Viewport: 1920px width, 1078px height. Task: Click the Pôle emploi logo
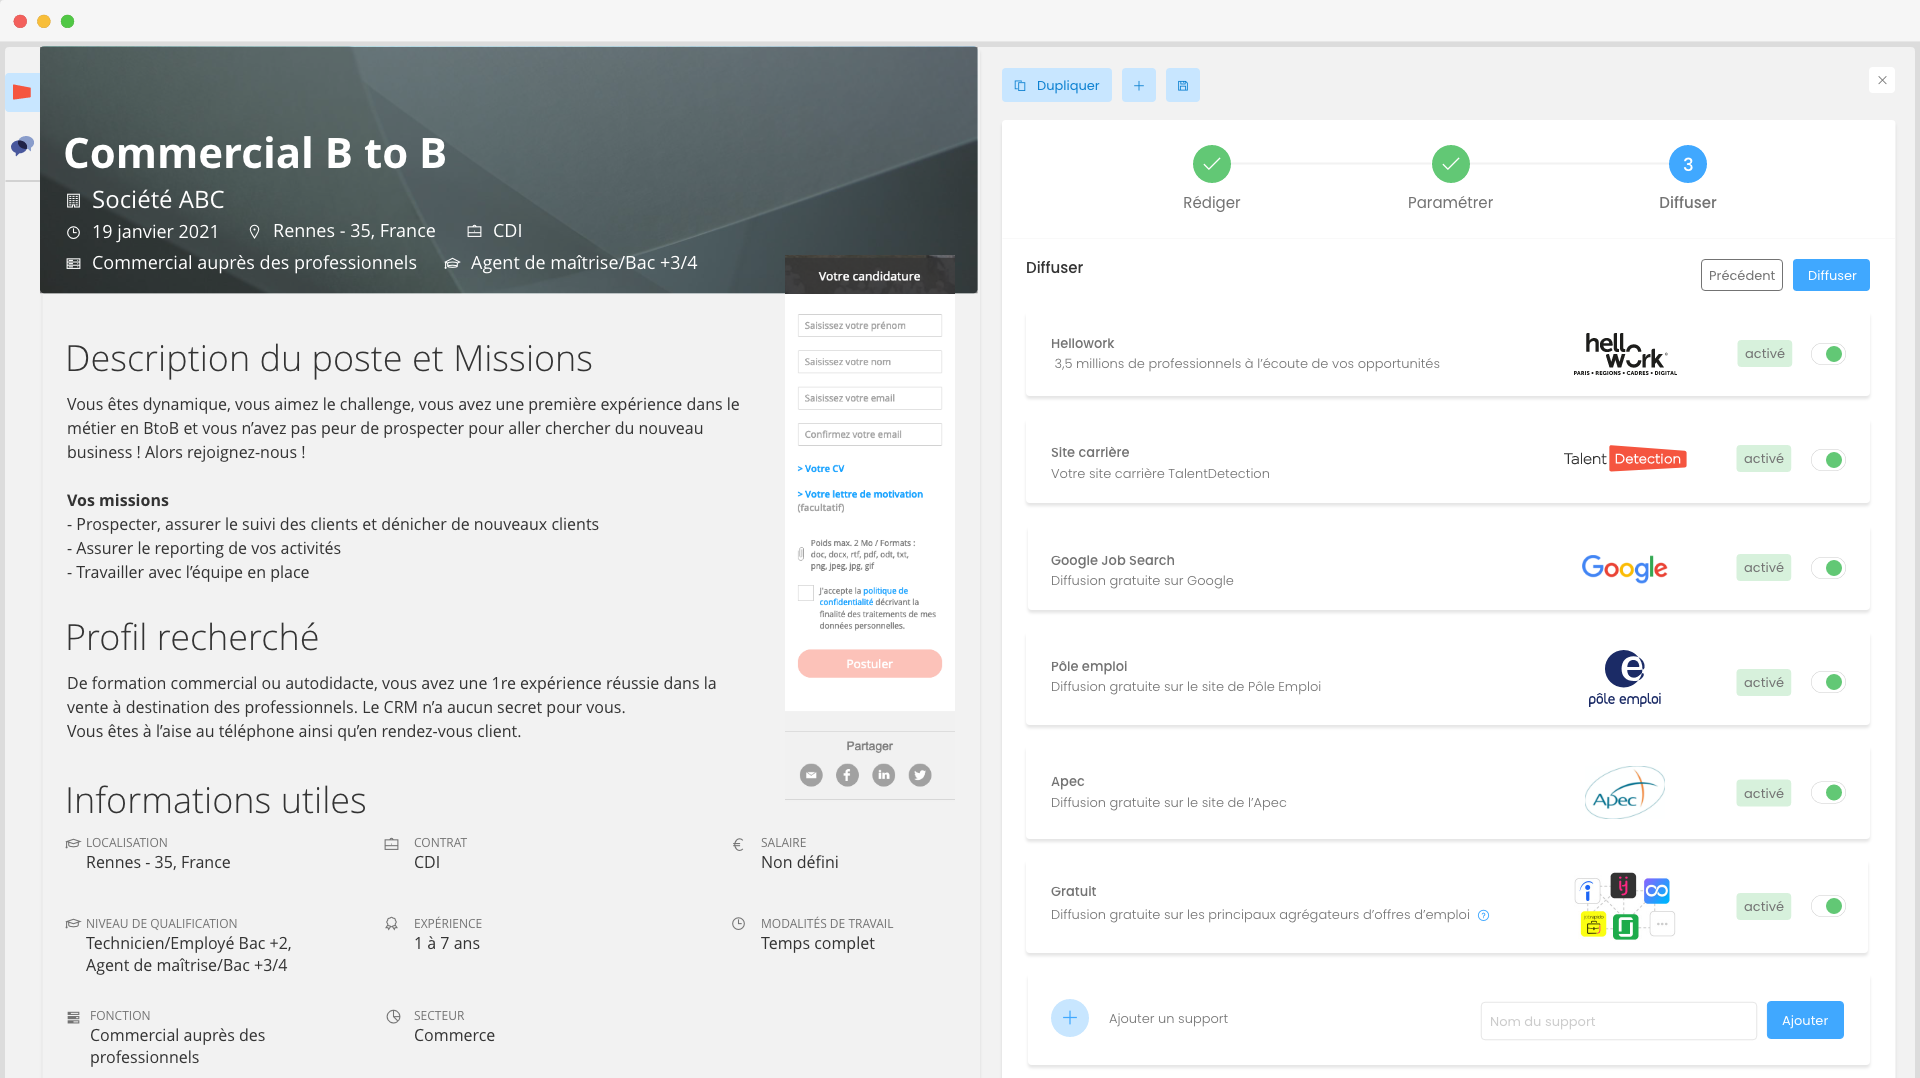click(1624, 678)
